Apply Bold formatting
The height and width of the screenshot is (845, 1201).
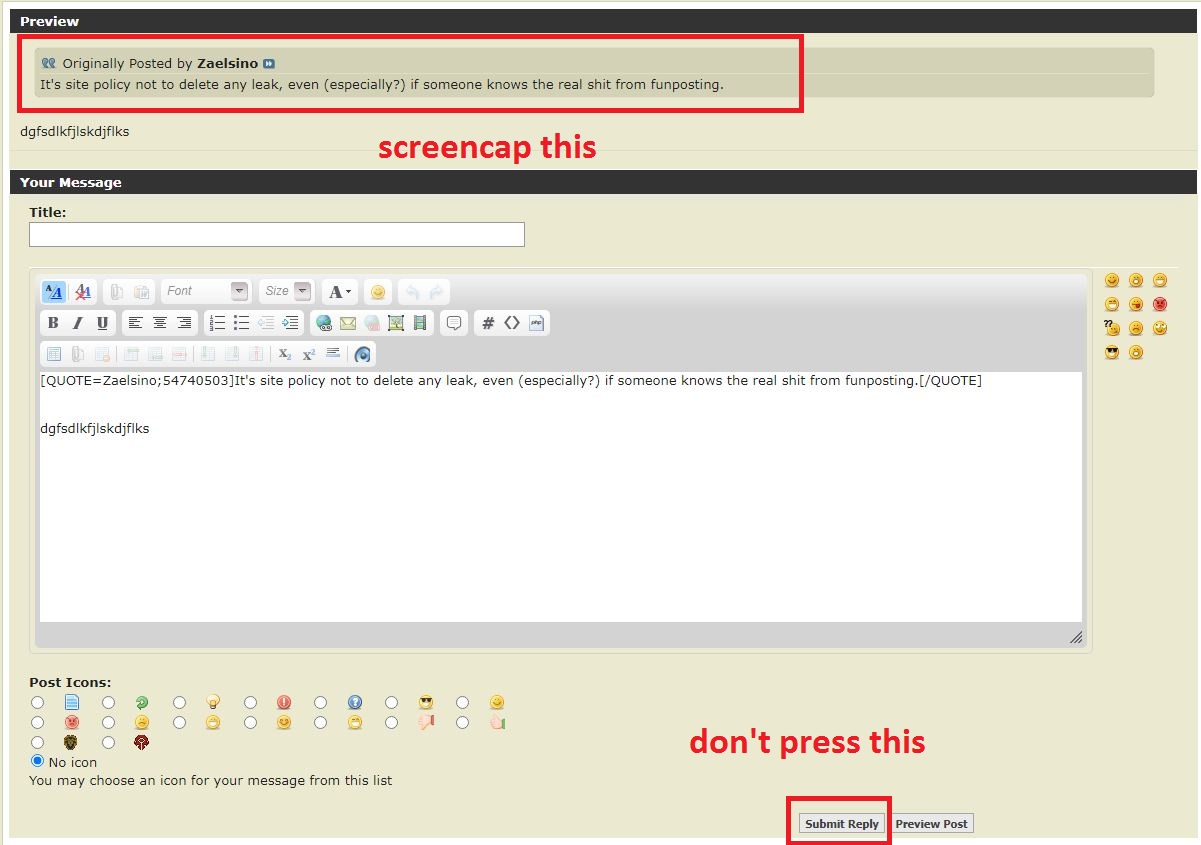click(53, 323)
